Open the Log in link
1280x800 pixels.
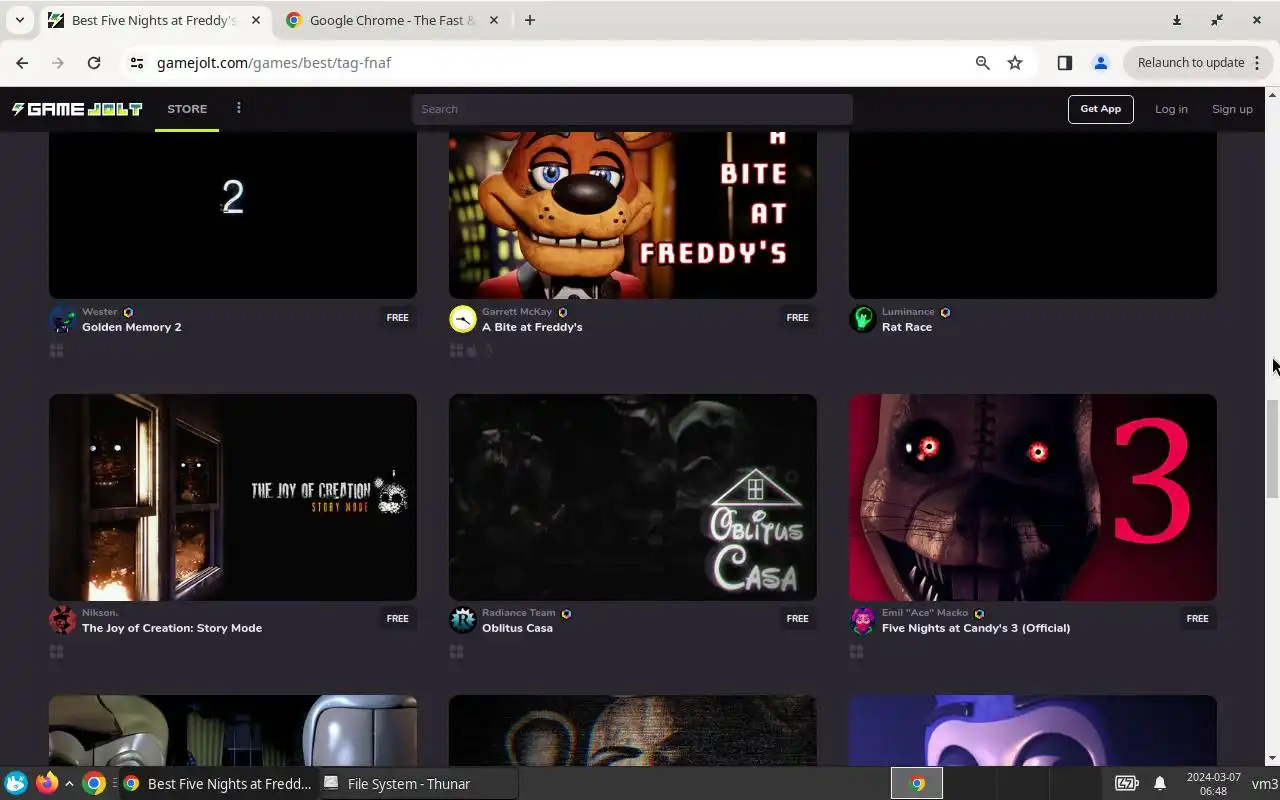1171,109
